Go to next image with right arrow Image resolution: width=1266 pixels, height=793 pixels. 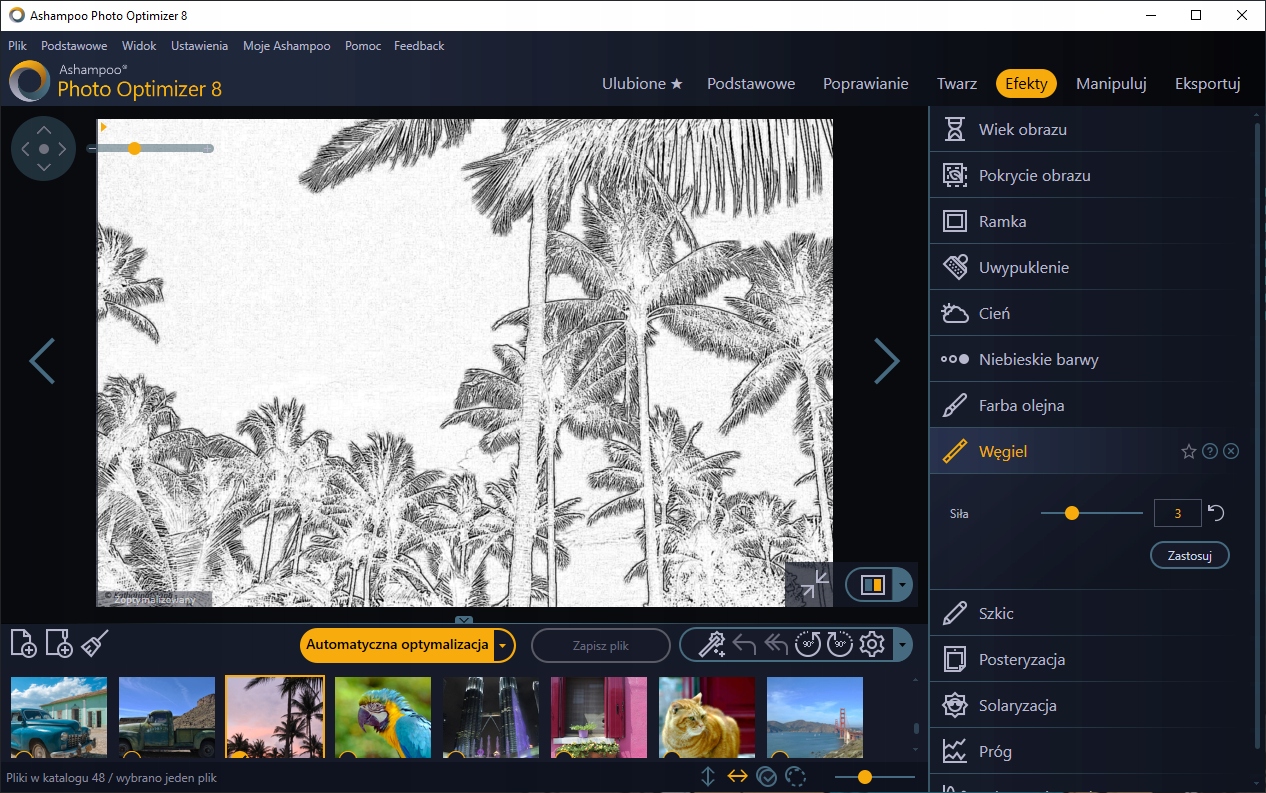point(886,361)
